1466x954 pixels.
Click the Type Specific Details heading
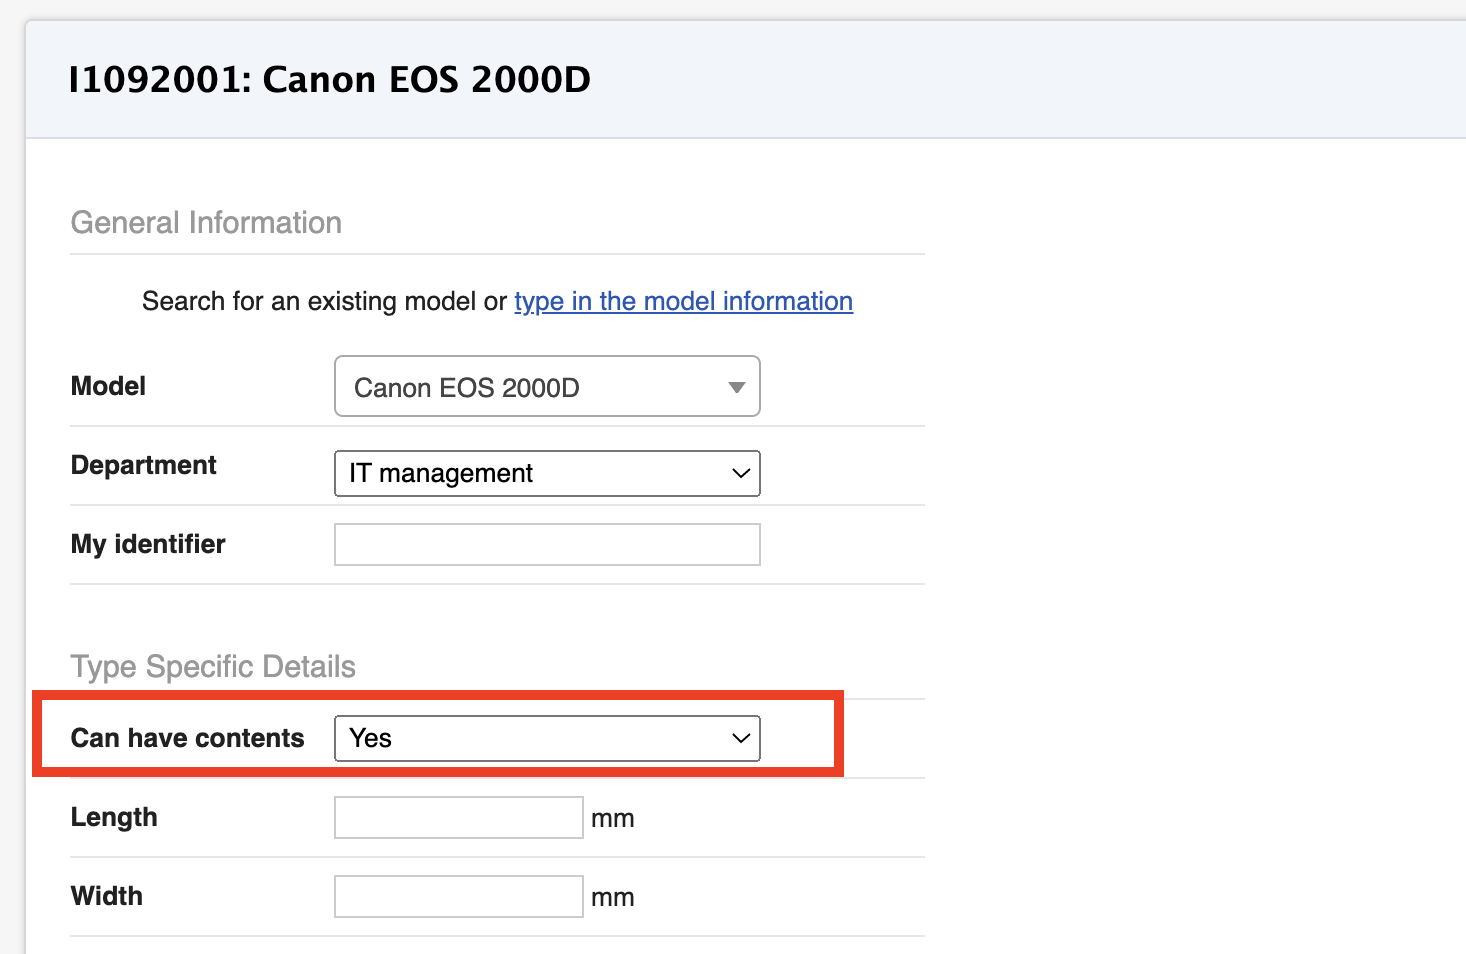(213, 666)
